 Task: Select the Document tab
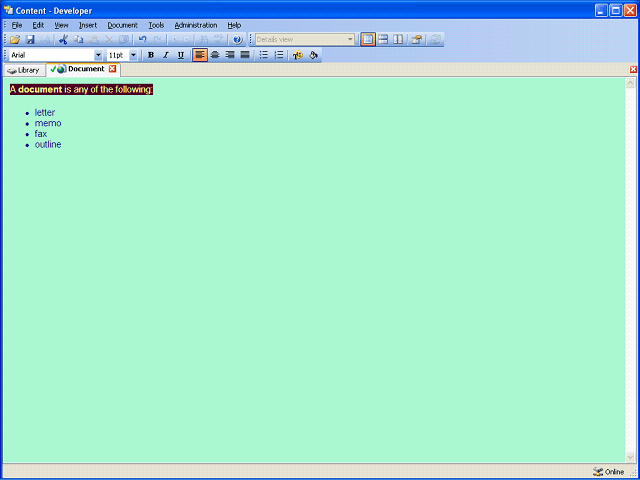[x=82, y=69]
